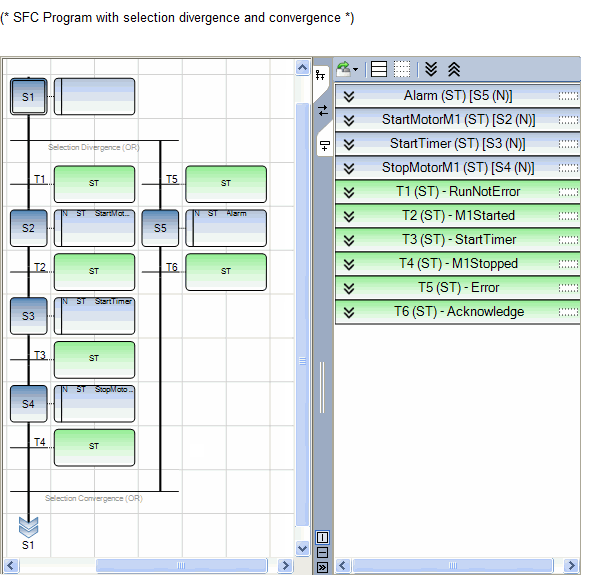Click the horizontal rows layout toolbar icon

click(379, 69)
